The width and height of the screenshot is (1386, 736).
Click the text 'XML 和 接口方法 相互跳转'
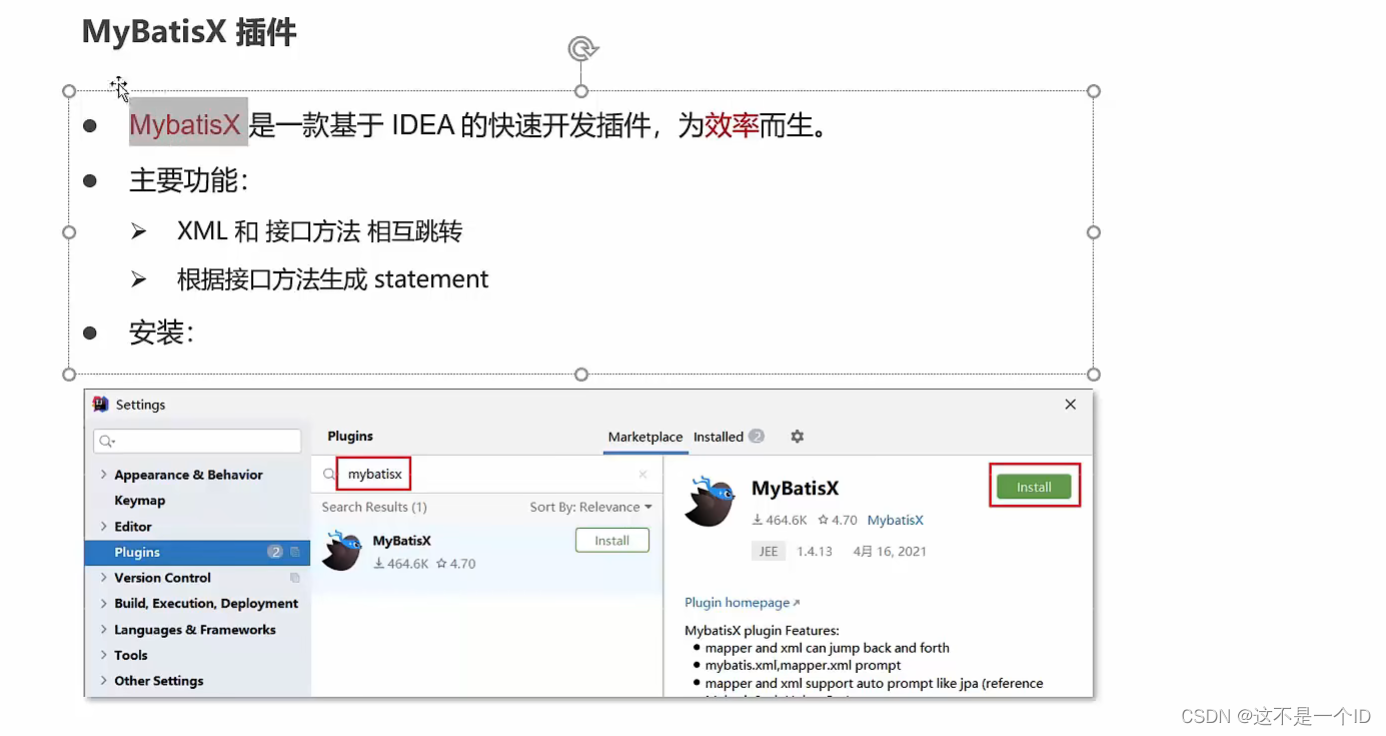319,232
